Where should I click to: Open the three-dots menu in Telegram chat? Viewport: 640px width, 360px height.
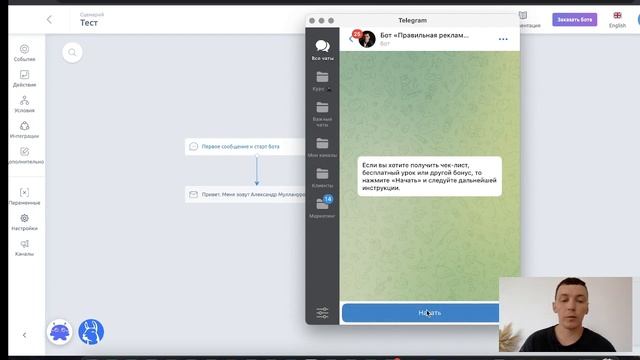click(x=503, y=39)
